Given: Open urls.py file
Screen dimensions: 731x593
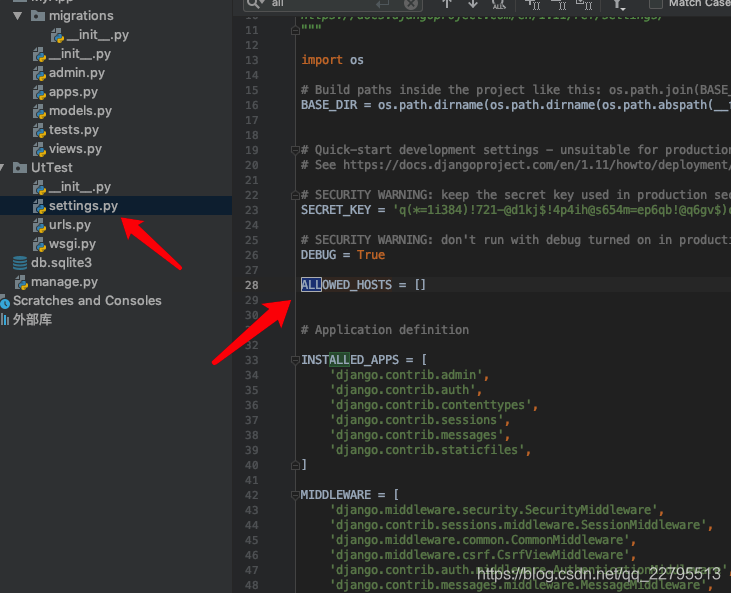Looking at the screenshot, I should point(69,225).
